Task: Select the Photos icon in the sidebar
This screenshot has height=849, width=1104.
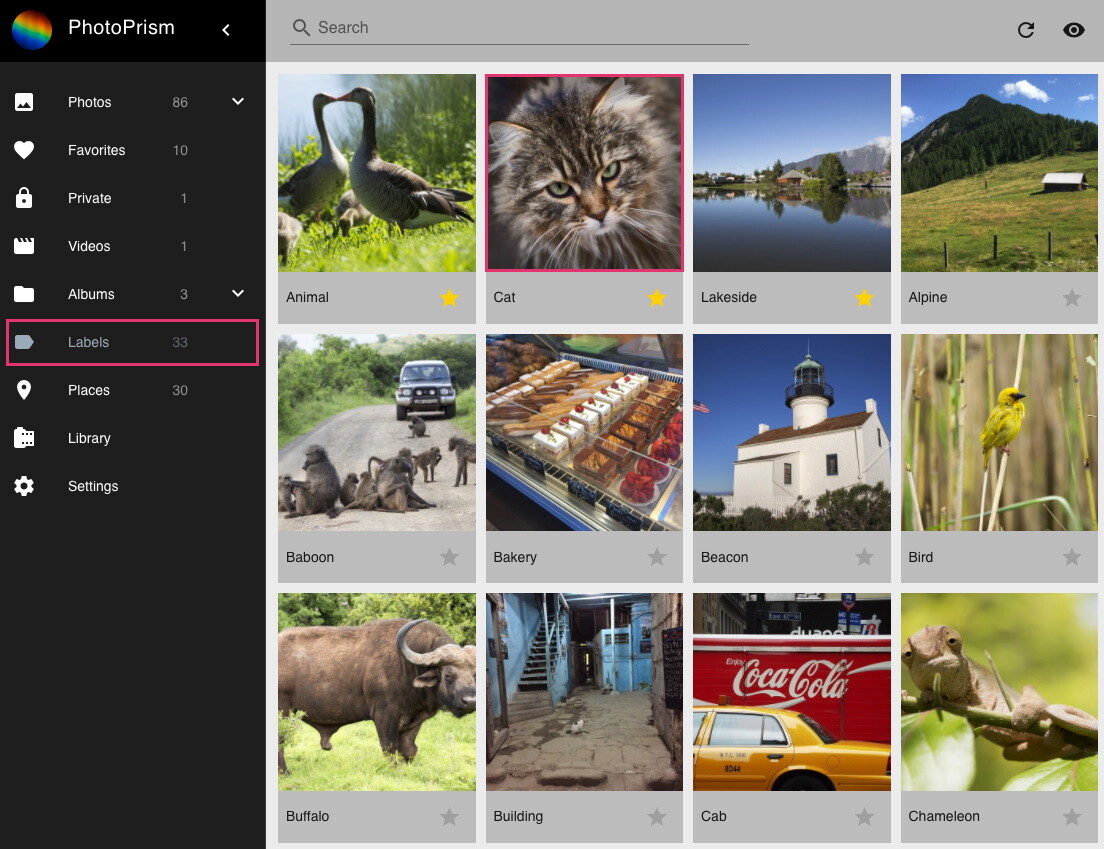Action: pos(24,101)
